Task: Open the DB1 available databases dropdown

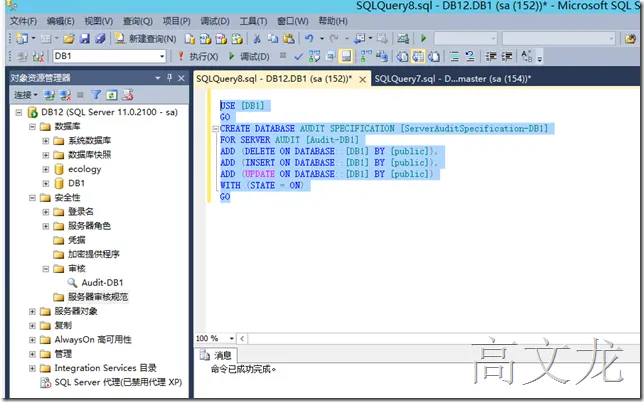Action: [162, 56]
